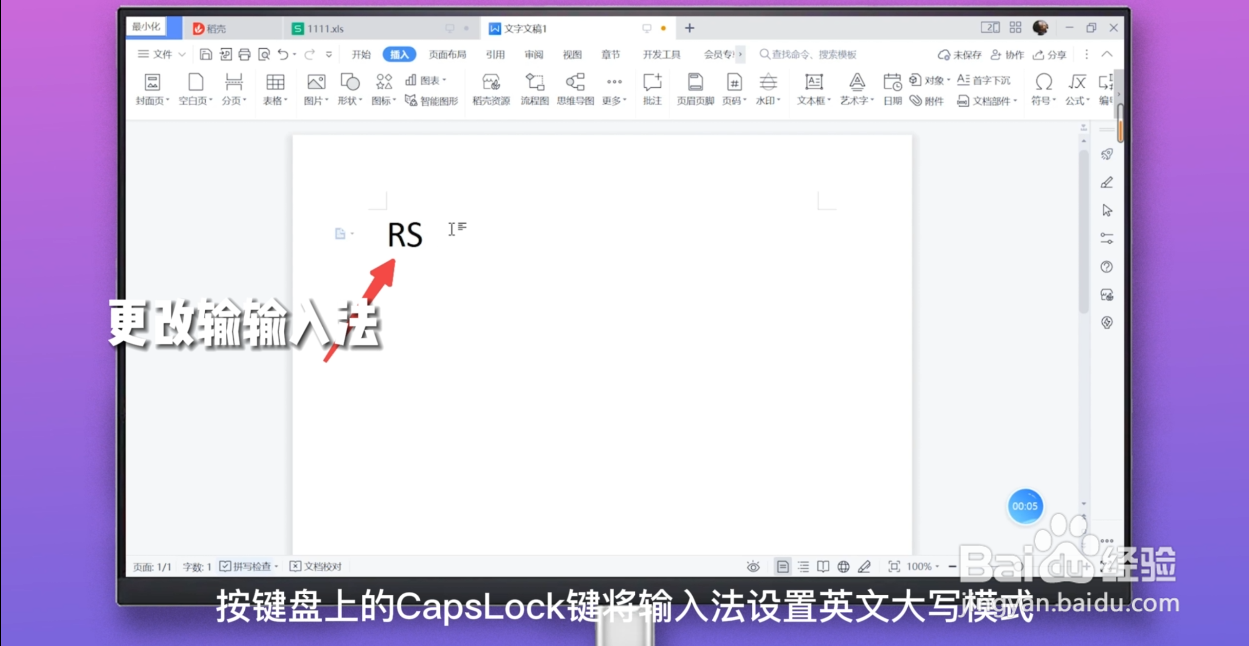The width and height of the screenshot is (1249, 646).
Task: Add a 批注 comment
Action: click(653, 88)
